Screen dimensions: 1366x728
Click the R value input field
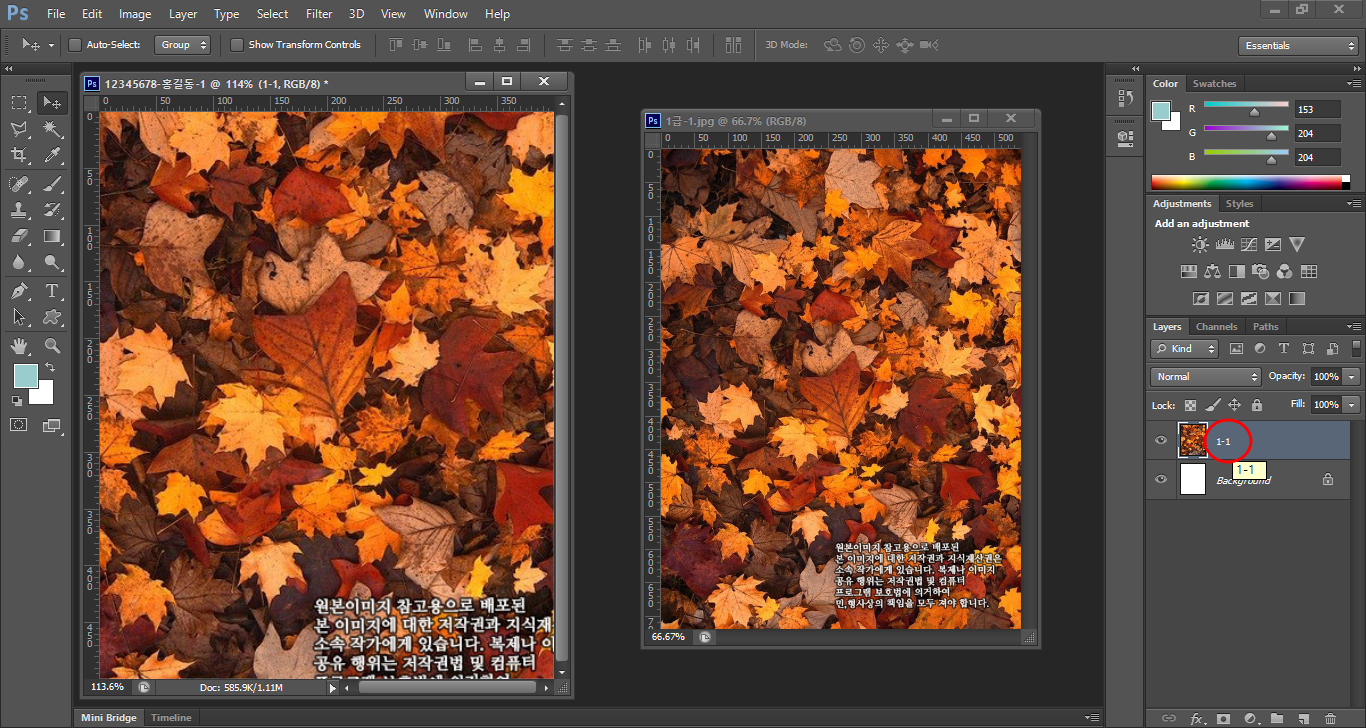click(1317, 109)
